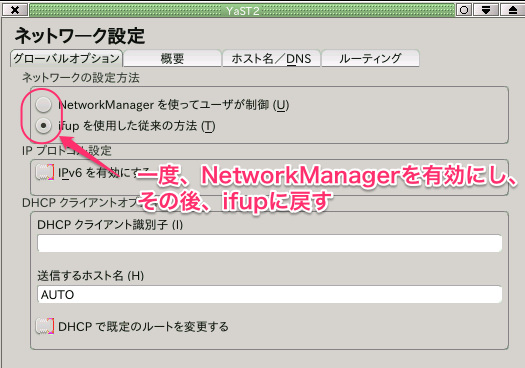Viewport: 525px width, 368px height.
Task: Switch to the 概要 tab
Action: click(x=172, y=59)
